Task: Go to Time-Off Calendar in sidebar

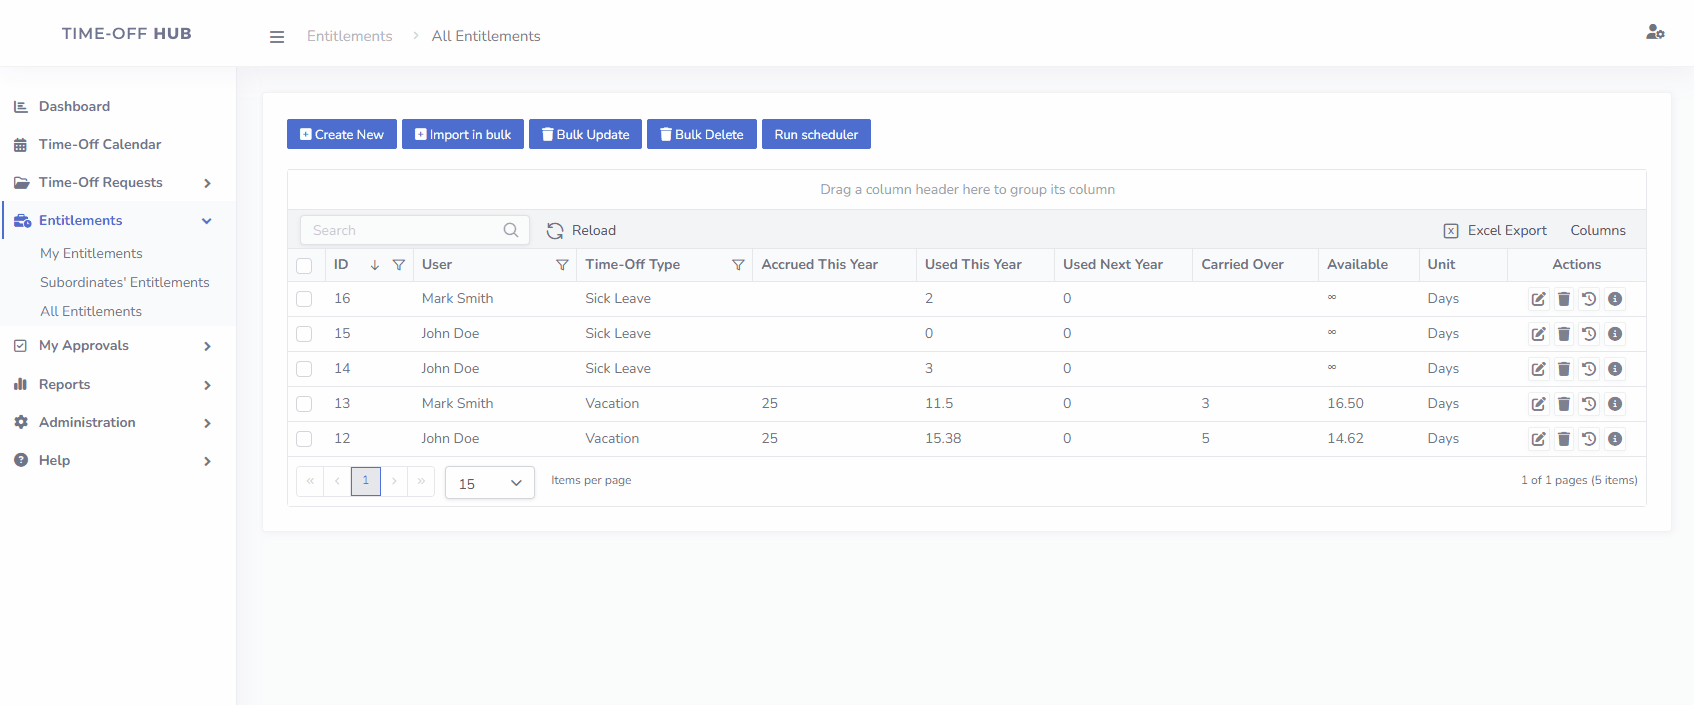Action: coord(99,145)
